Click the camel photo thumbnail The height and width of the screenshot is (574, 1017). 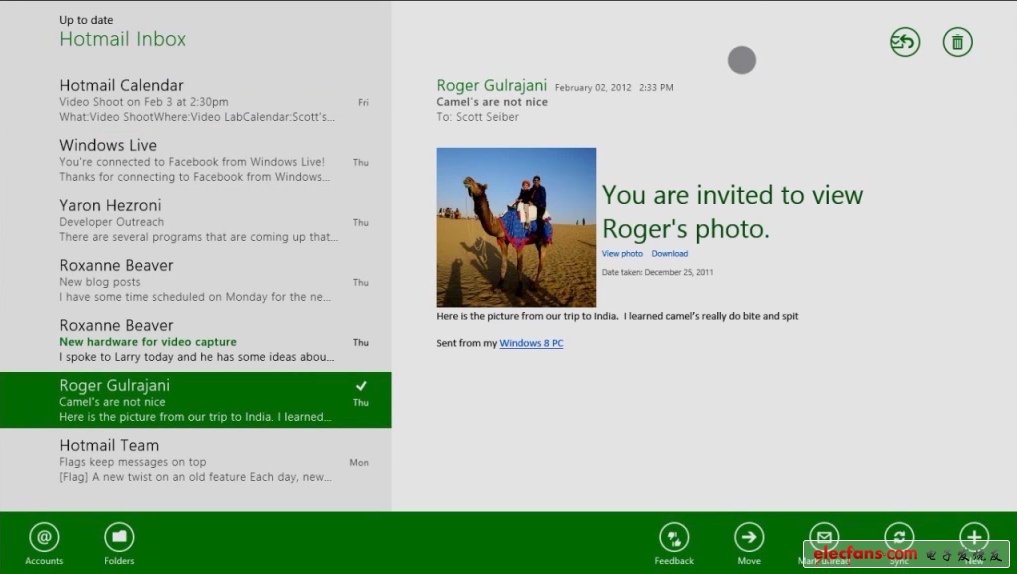[x=516, y=227]
